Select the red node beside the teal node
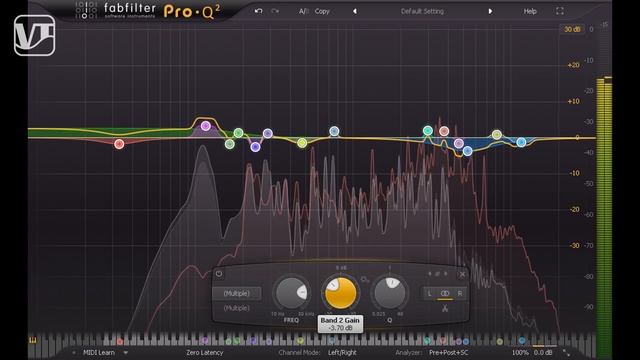This screenshot has width=640, height=360. [444, 131]
